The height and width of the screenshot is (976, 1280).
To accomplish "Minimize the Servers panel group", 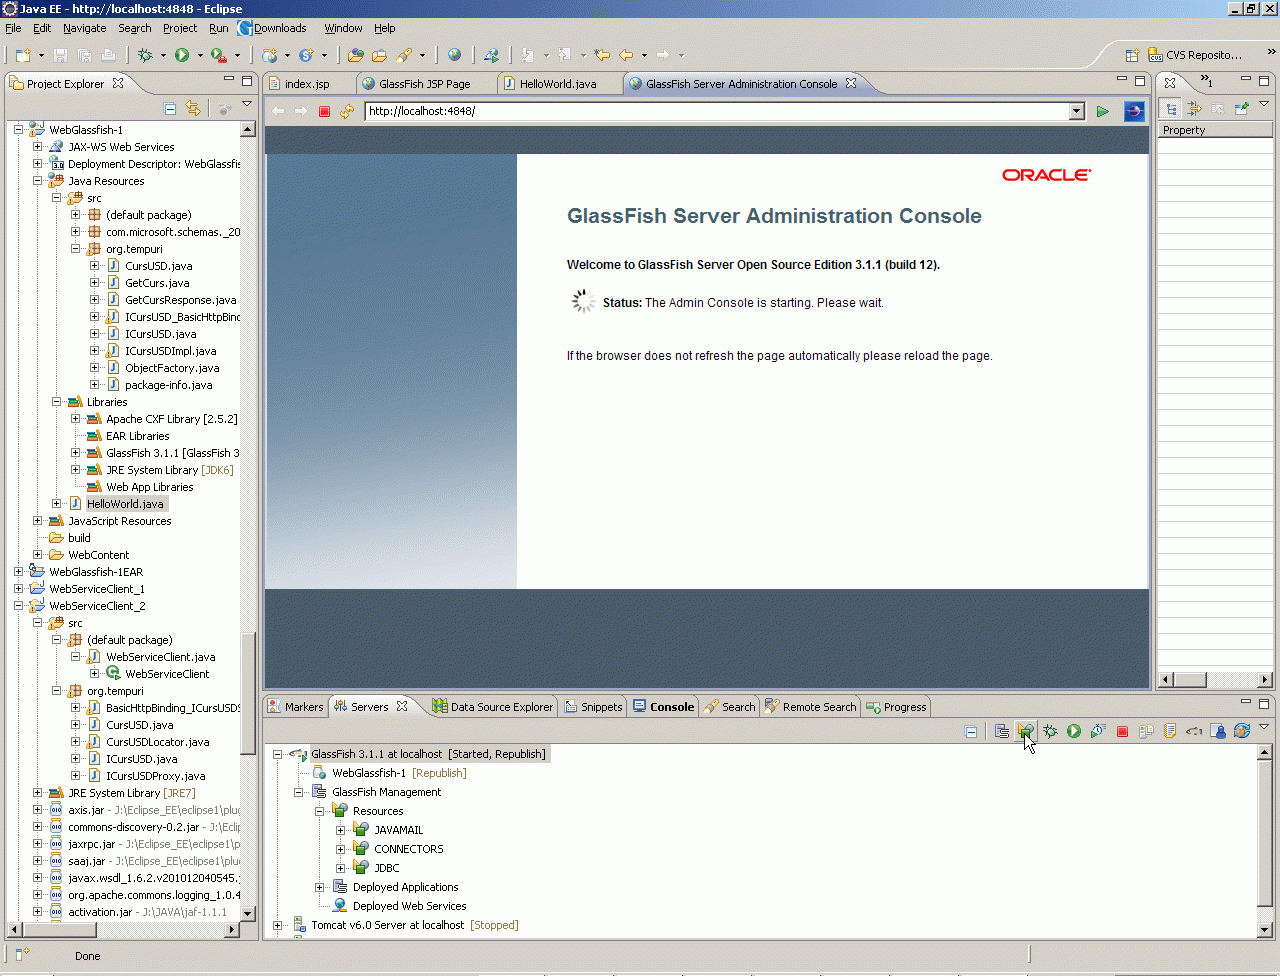I will 1246,703.
